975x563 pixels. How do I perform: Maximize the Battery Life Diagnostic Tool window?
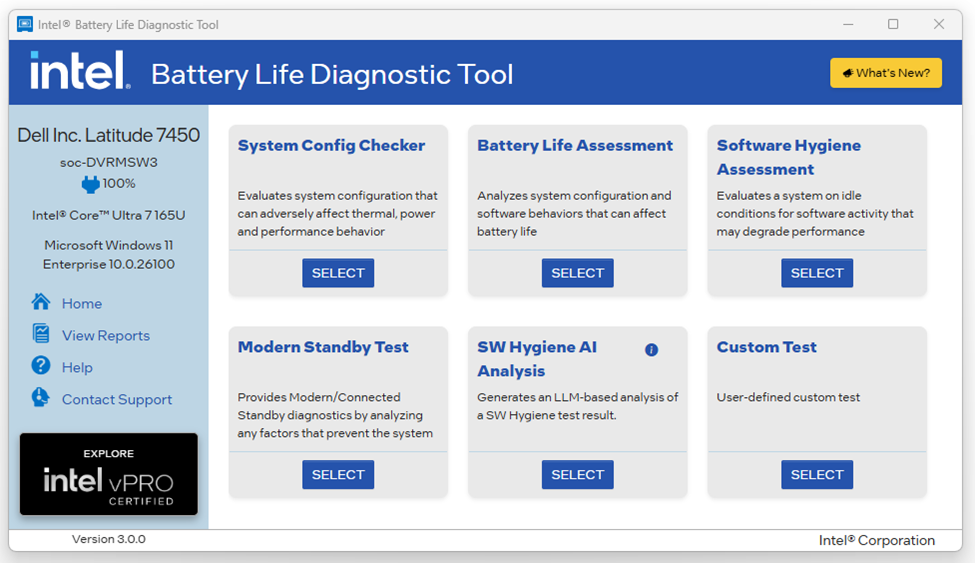point(893,24)
